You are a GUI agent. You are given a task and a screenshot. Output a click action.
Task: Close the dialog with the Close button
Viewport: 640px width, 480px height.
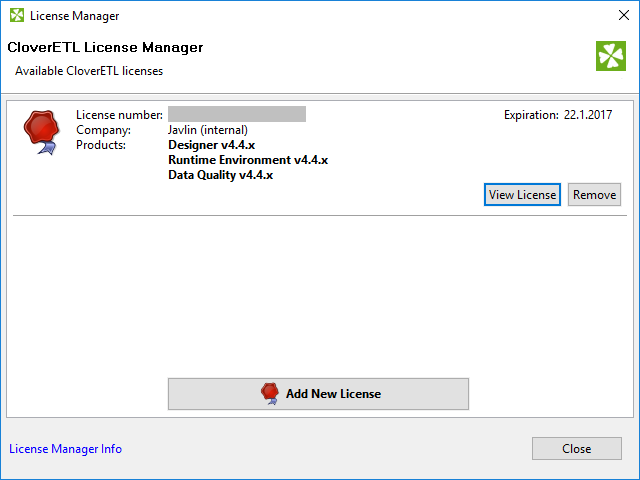576,449
